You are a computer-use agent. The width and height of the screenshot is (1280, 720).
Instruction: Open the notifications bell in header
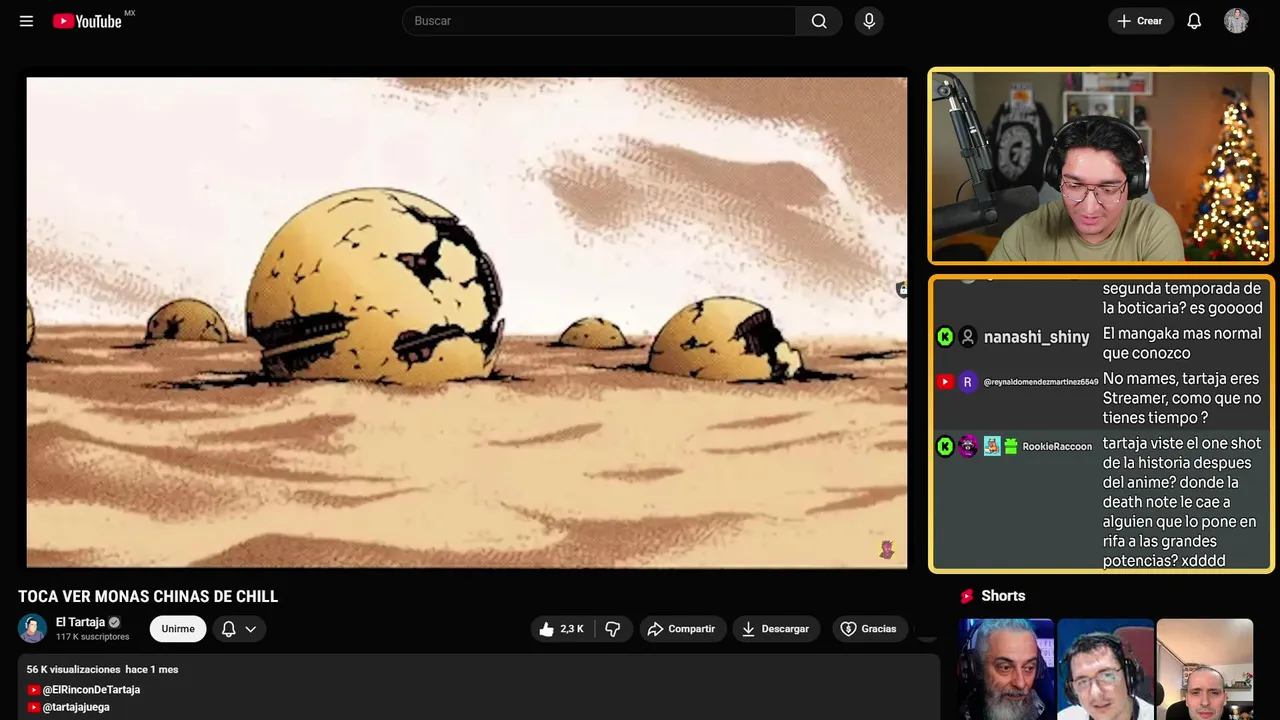point(1194,21)
